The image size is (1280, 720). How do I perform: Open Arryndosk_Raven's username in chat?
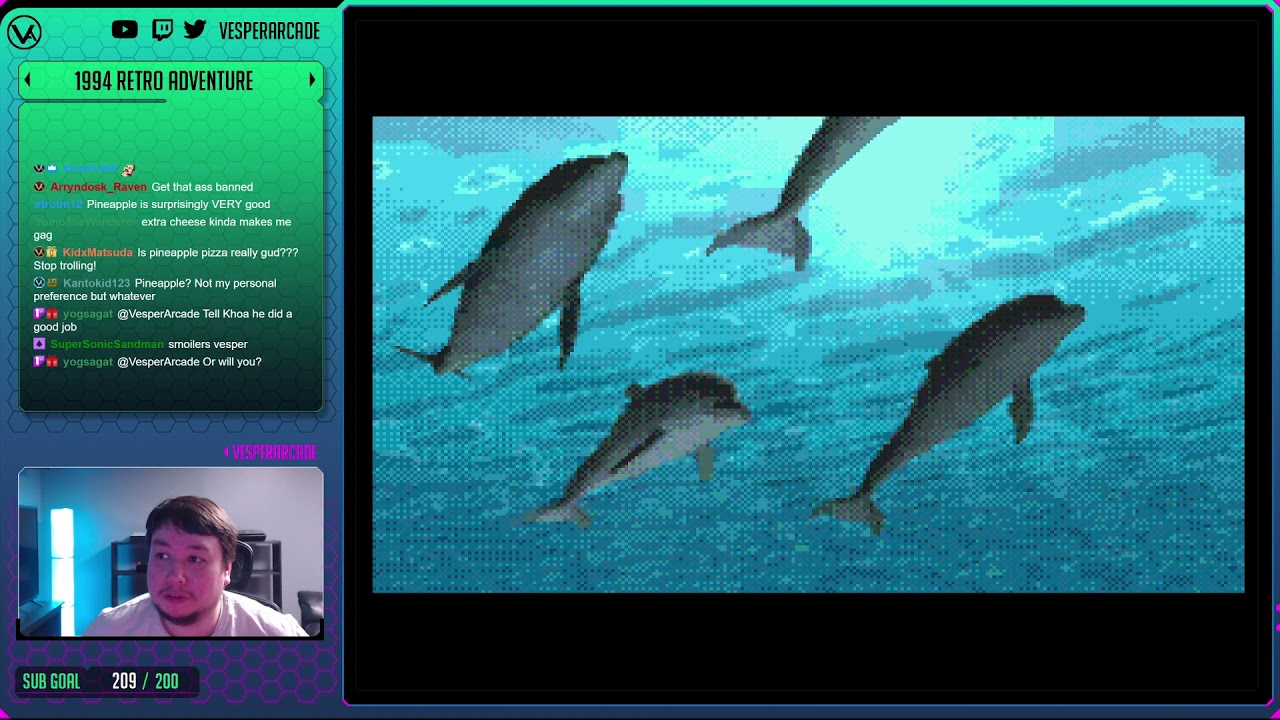pos(98,187)
